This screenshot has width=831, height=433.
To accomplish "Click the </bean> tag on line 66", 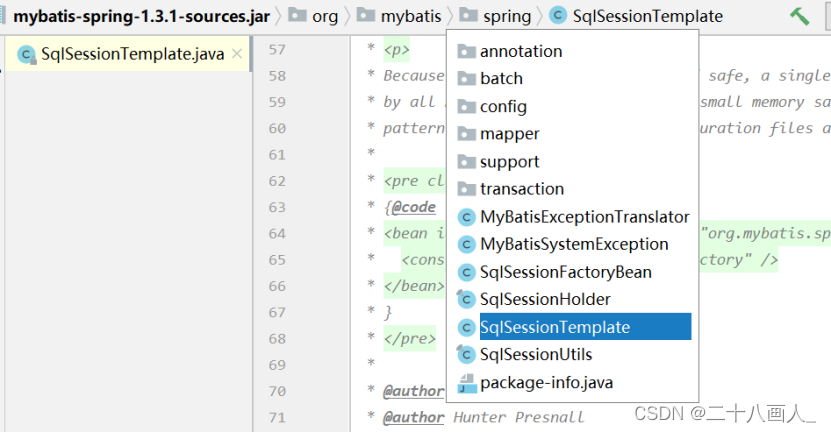I will point(414,286).
